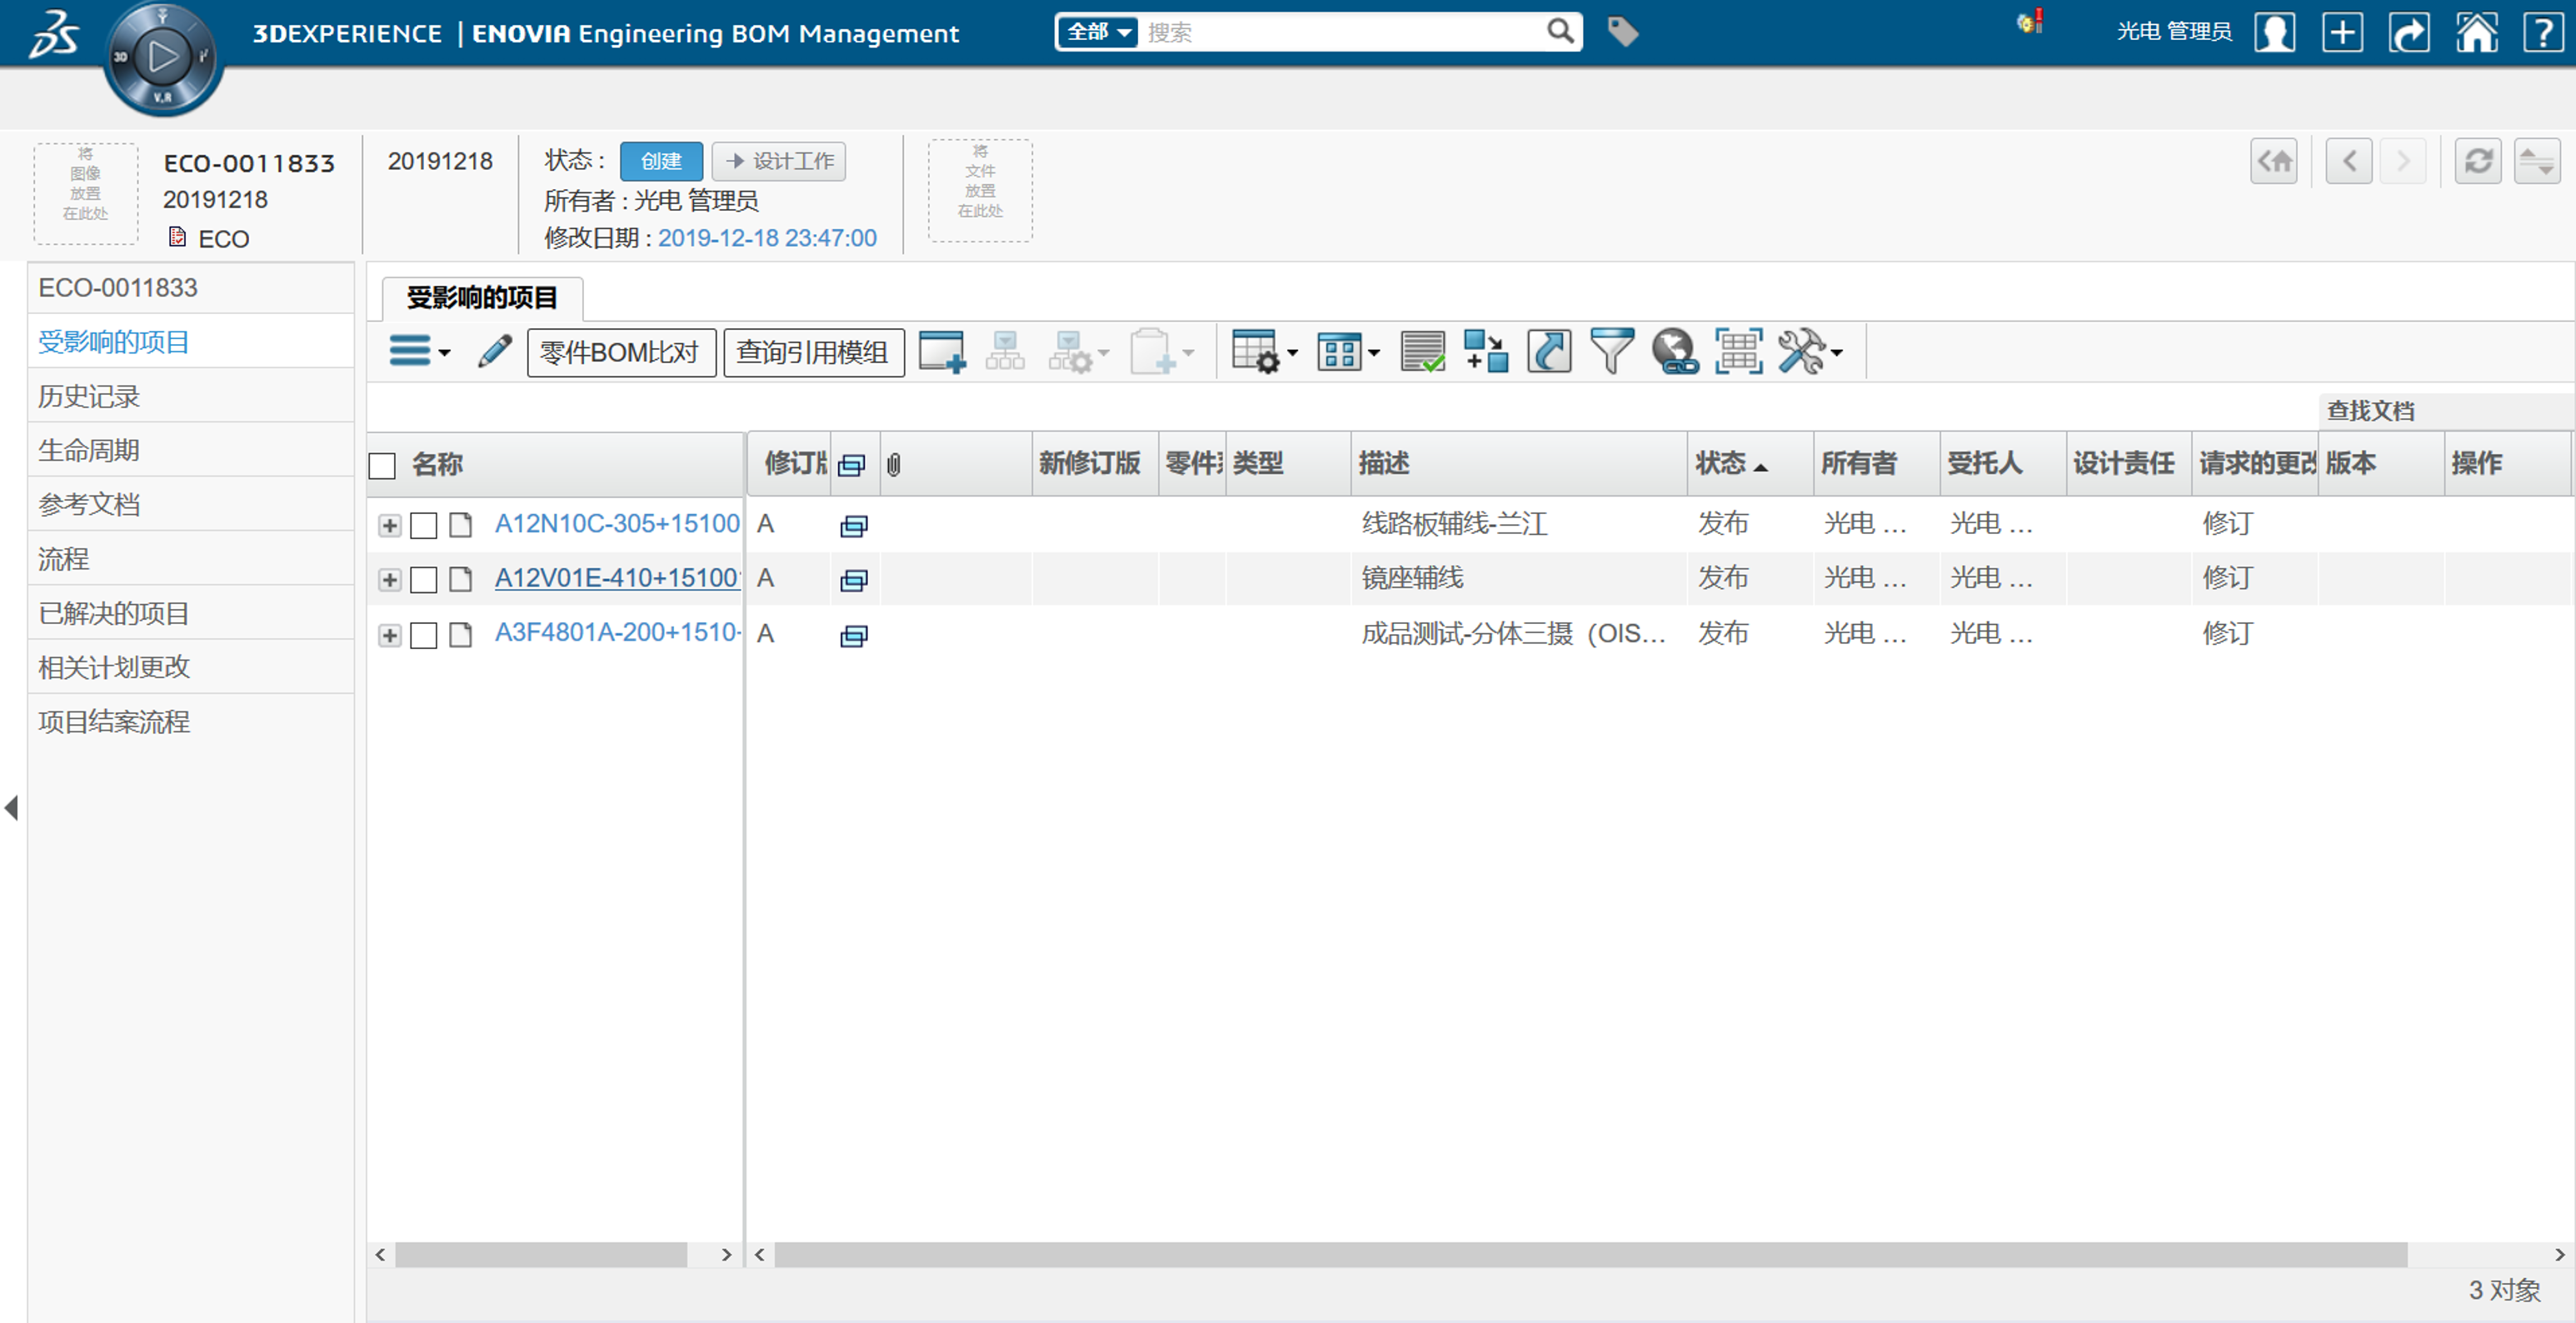
Task: Open 历史记录 in the left sidebar
Action: 89,396
